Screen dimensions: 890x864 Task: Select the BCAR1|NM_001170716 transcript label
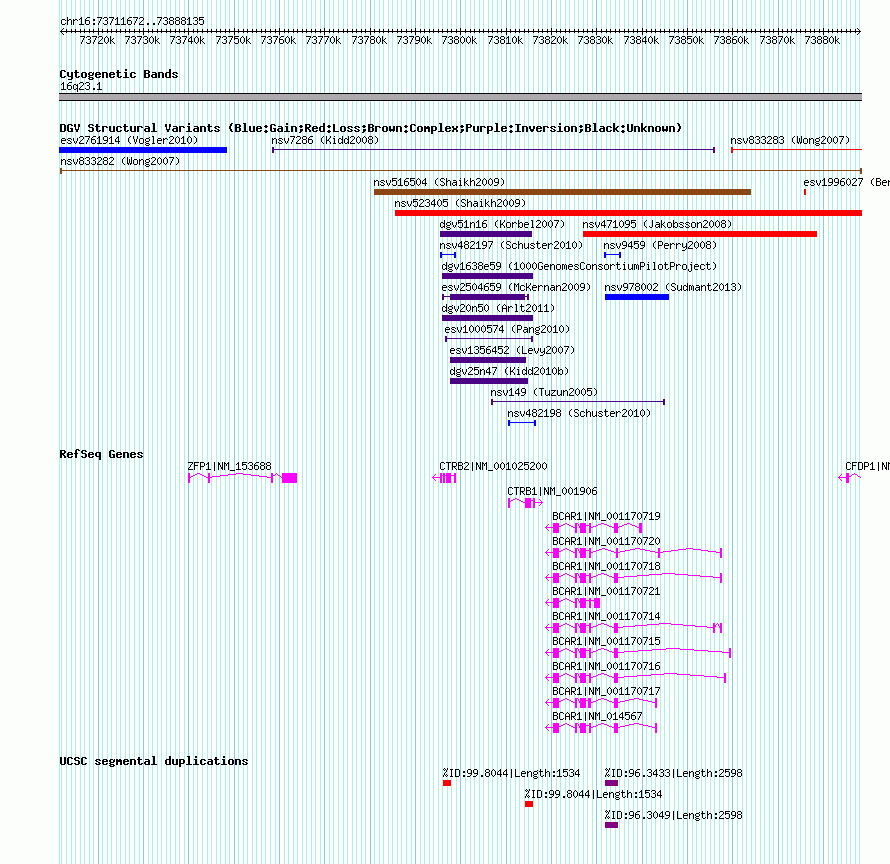pos(606,666)
